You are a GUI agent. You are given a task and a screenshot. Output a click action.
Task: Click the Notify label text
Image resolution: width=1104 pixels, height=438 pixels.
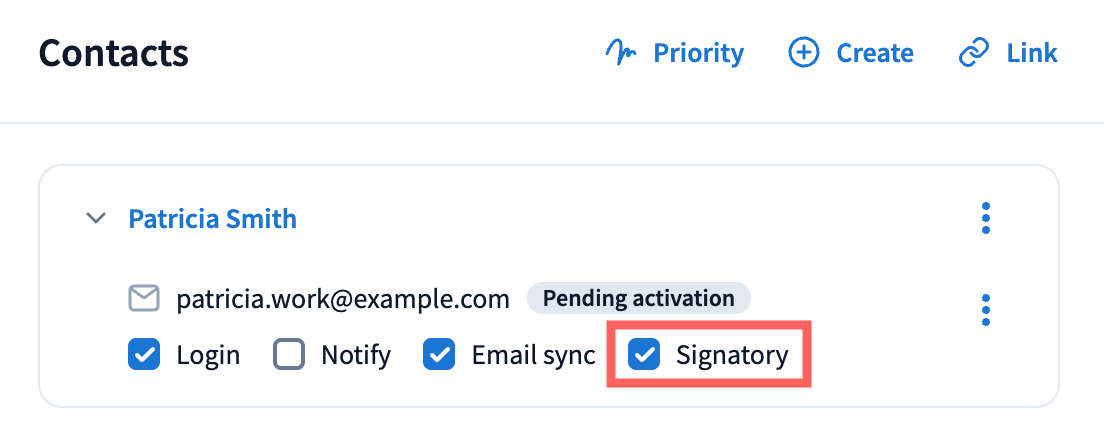coord(356,354)
